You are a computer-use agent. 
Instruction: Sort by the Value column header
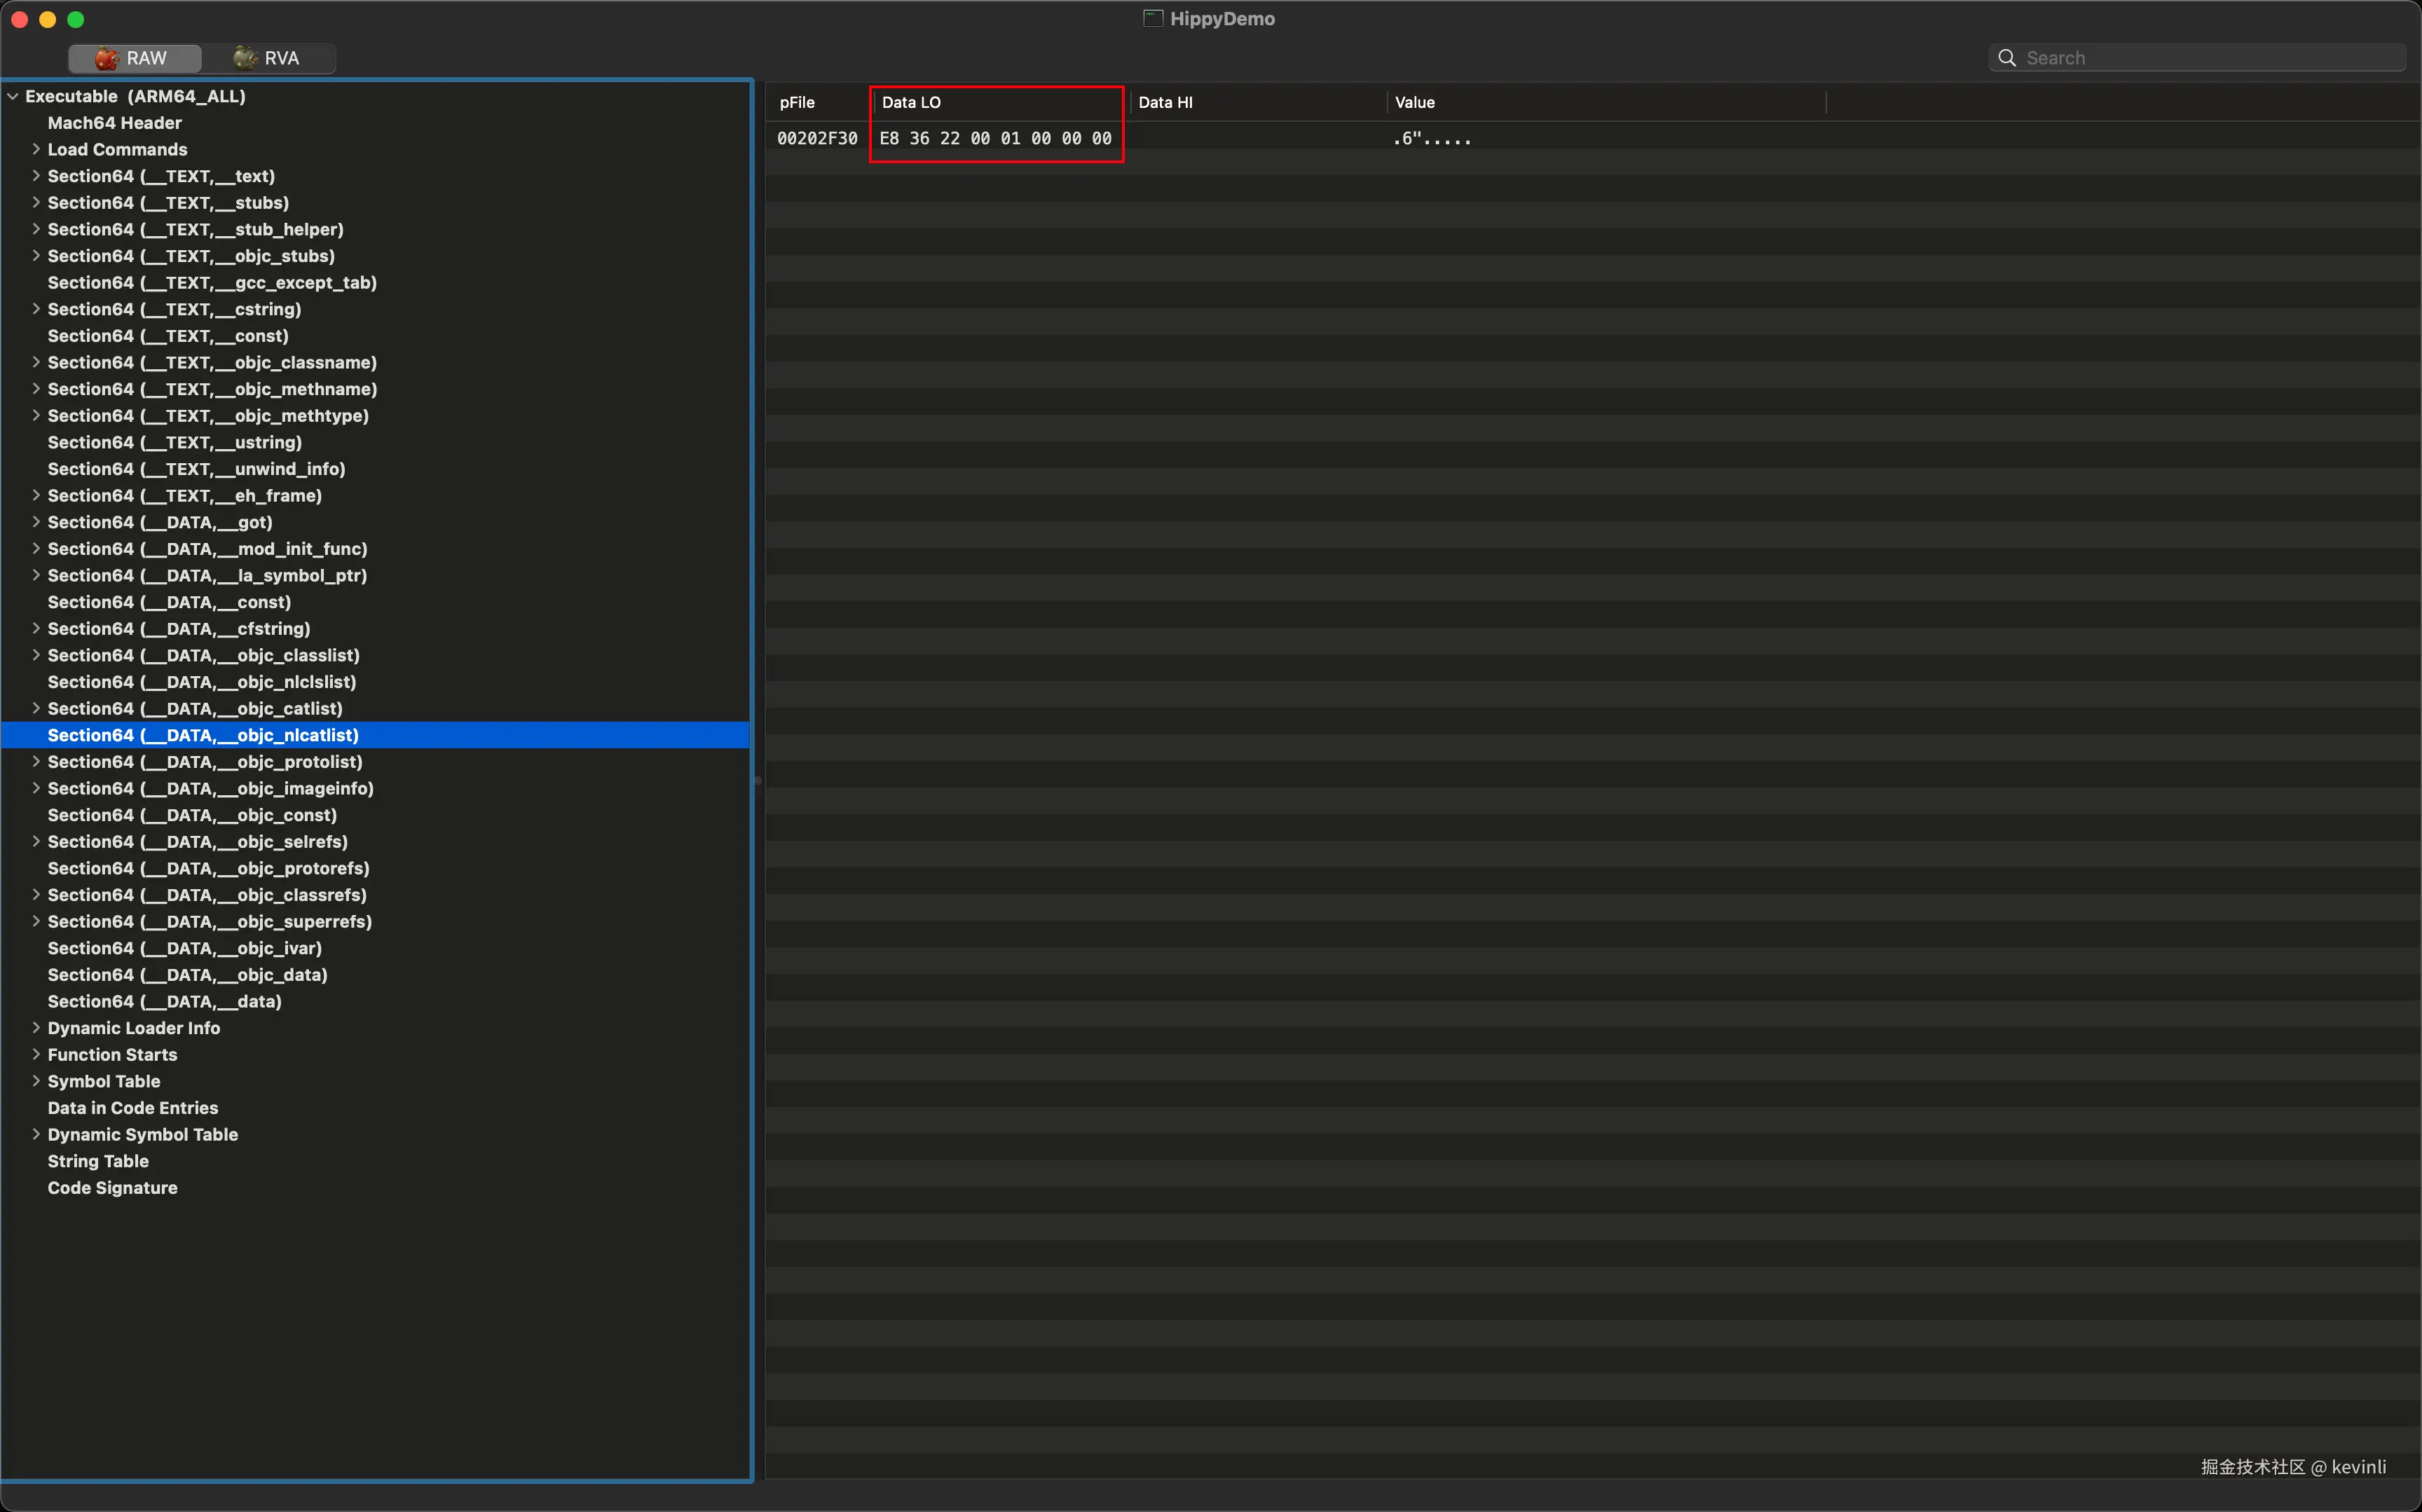pyautogui.click(x=1414, y=102)
